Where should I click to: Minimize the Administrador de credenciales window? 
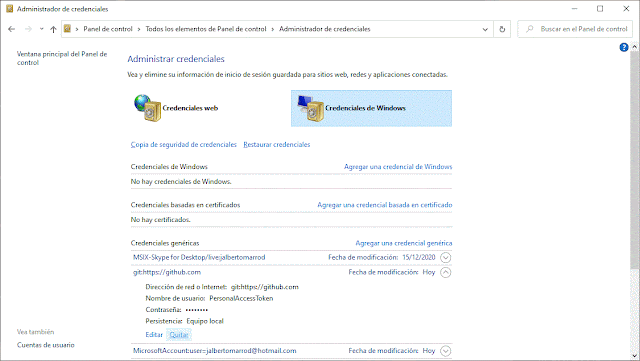pos(574,9)
